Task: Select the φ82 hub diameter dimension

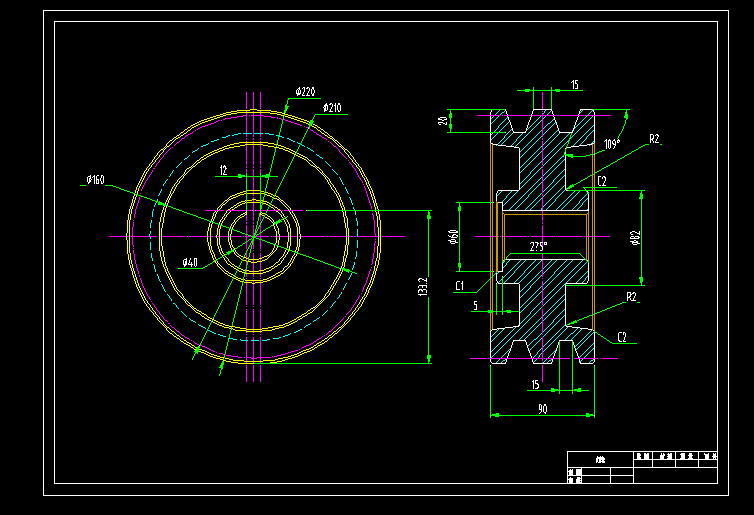Action: (635, 238)
